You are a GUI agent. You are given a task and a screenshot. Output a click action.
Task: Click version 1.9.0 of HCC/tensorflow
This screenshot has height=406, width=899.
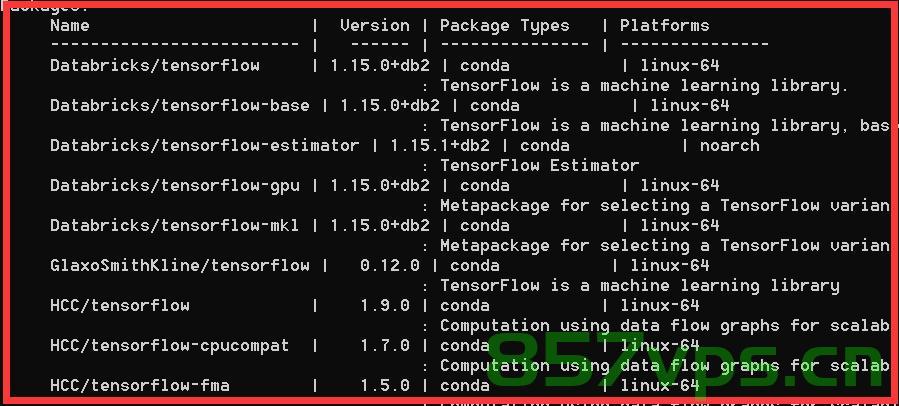[x=385, y=306]
